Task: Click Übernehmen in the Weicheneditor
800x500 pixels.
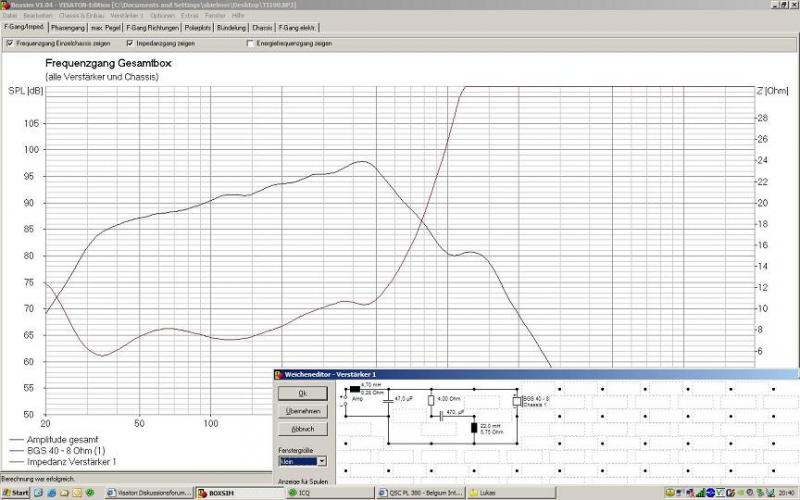Action: click(x=303, y=411)
